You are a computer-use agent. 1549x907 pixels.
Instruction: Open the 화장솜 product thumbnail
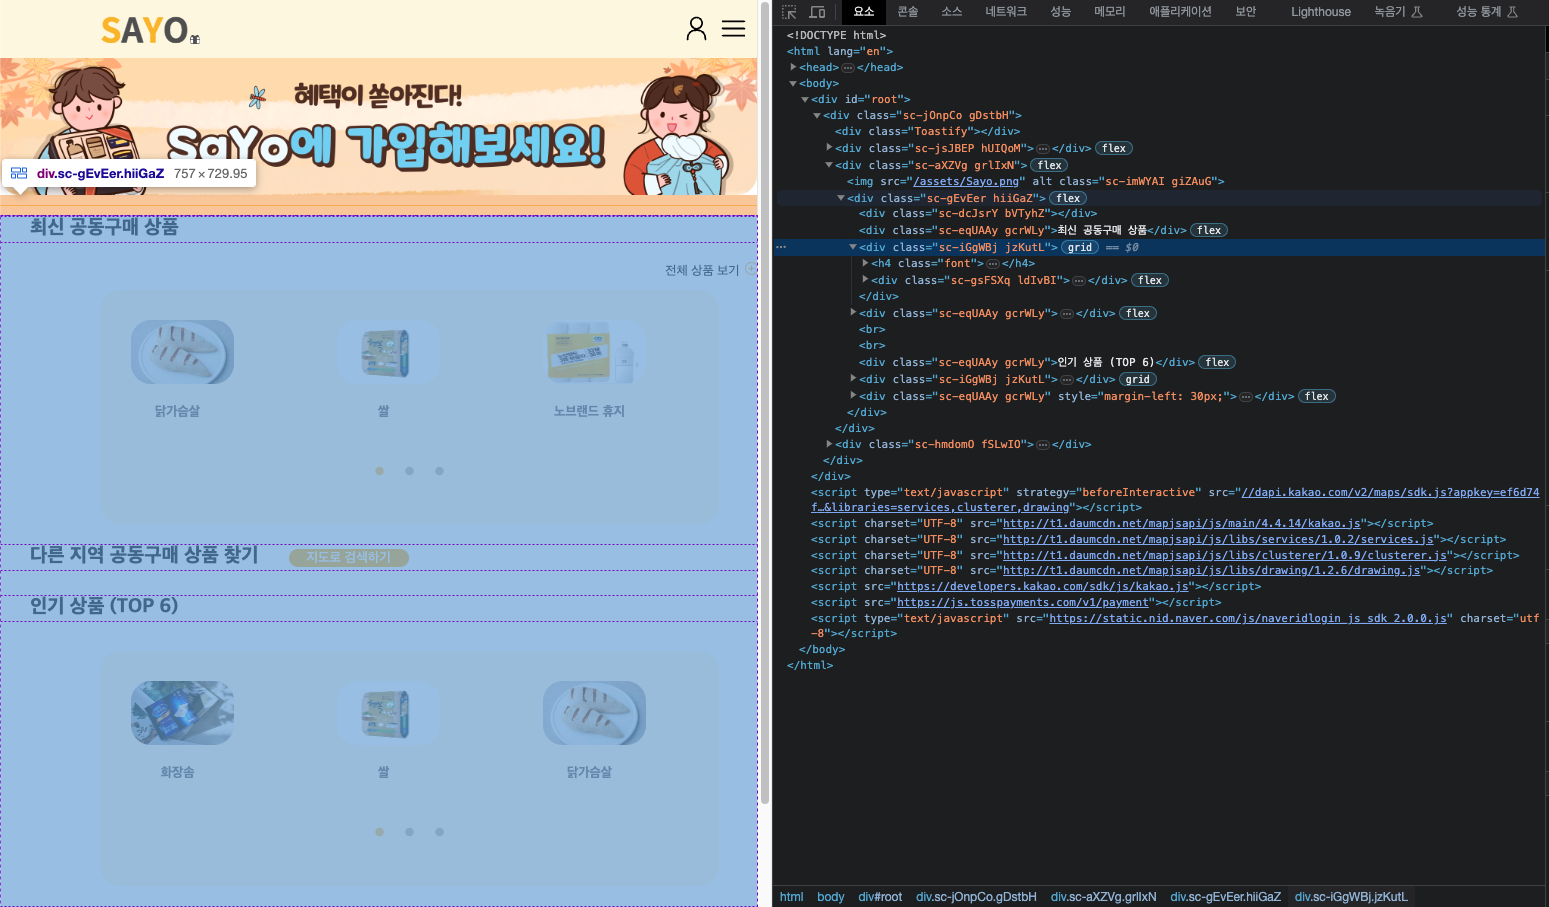pos(182,713)
